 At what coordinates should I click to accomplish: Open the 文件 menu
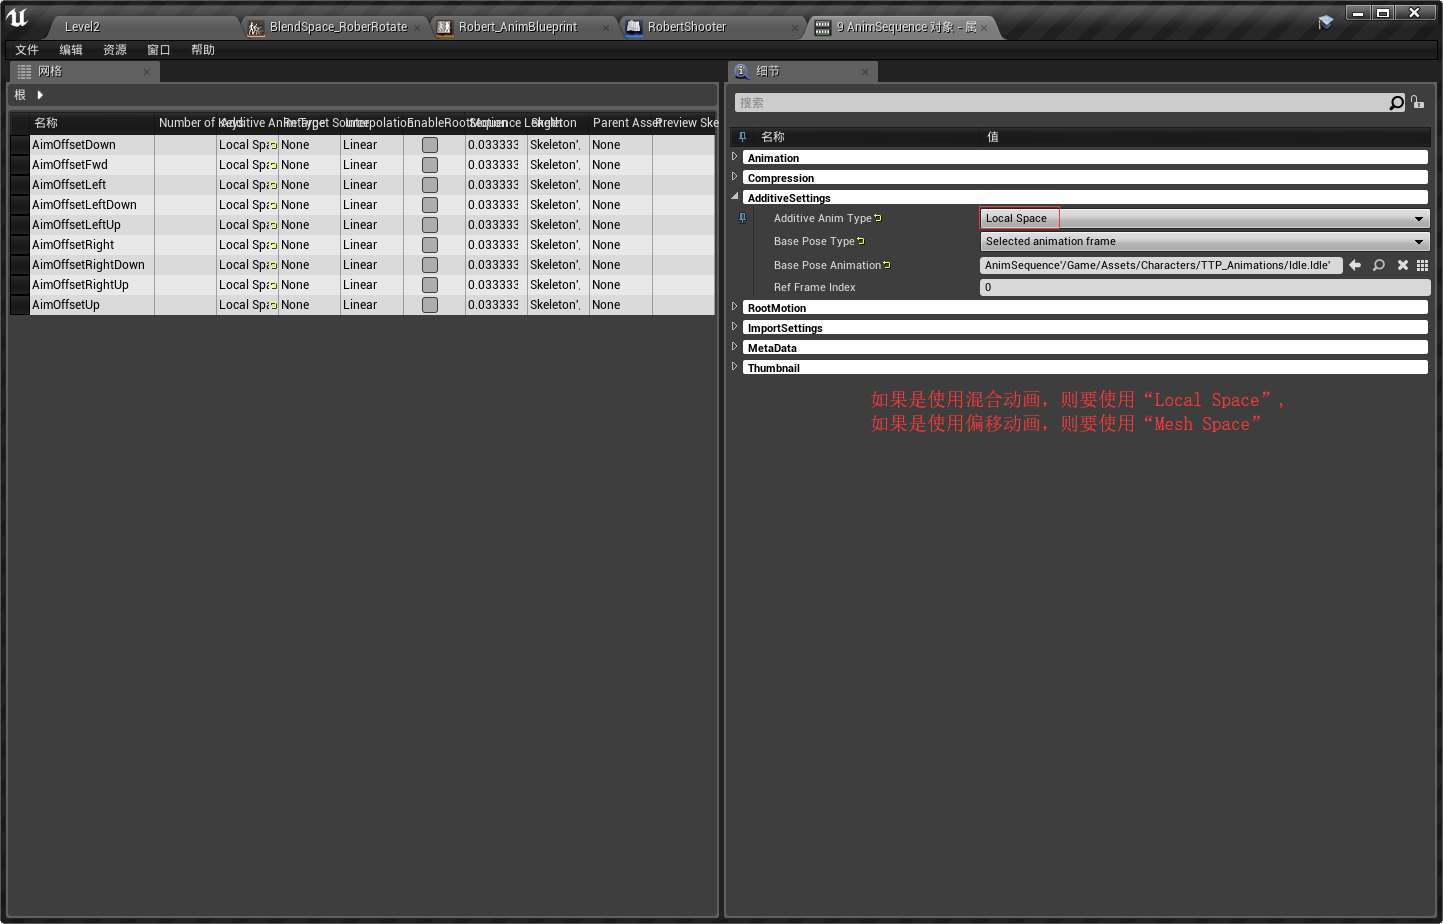point(27,50)
